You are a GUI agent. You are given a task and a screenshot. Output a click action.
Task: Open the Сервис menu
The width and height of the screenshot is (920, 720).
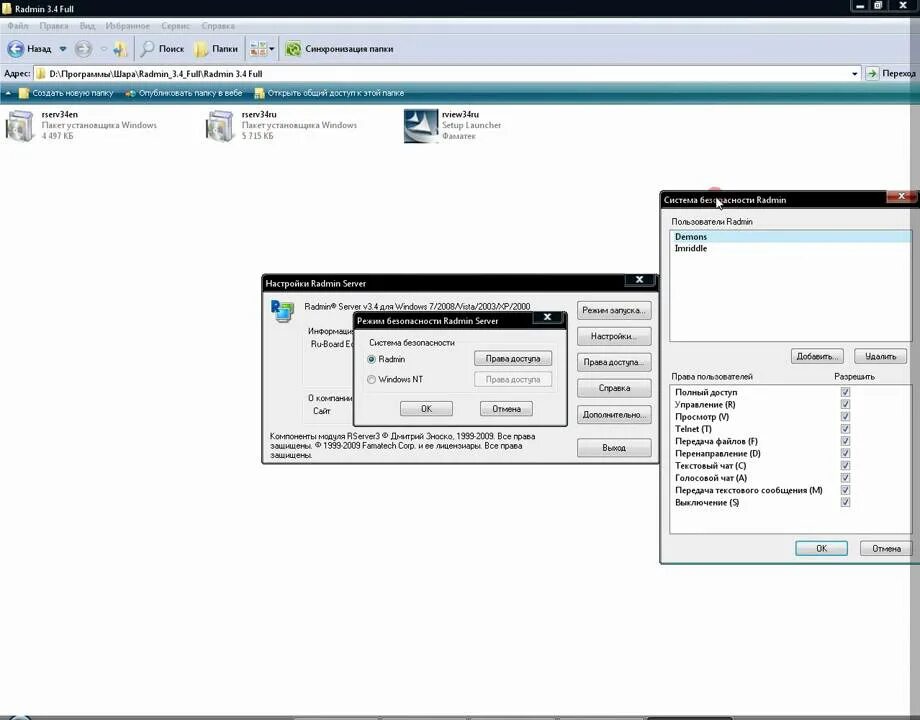click(175, 26)
